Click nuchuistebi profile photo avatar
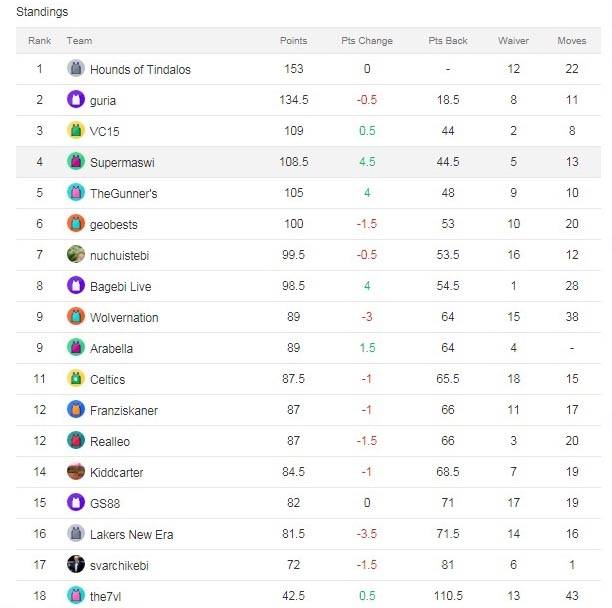The height and width of the screenshot is (608, 612). [x=76, y=254]
